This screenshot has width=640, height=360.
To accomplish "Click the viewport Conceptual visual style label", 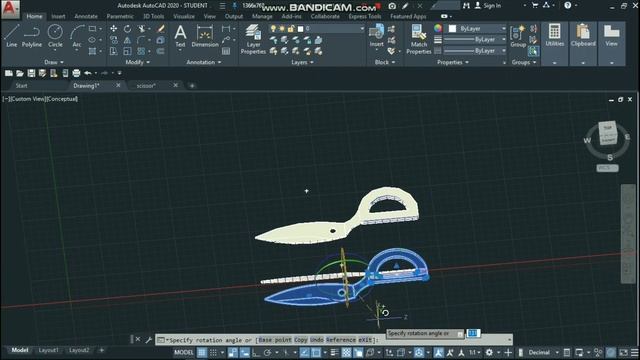I will tap(62, 99).
